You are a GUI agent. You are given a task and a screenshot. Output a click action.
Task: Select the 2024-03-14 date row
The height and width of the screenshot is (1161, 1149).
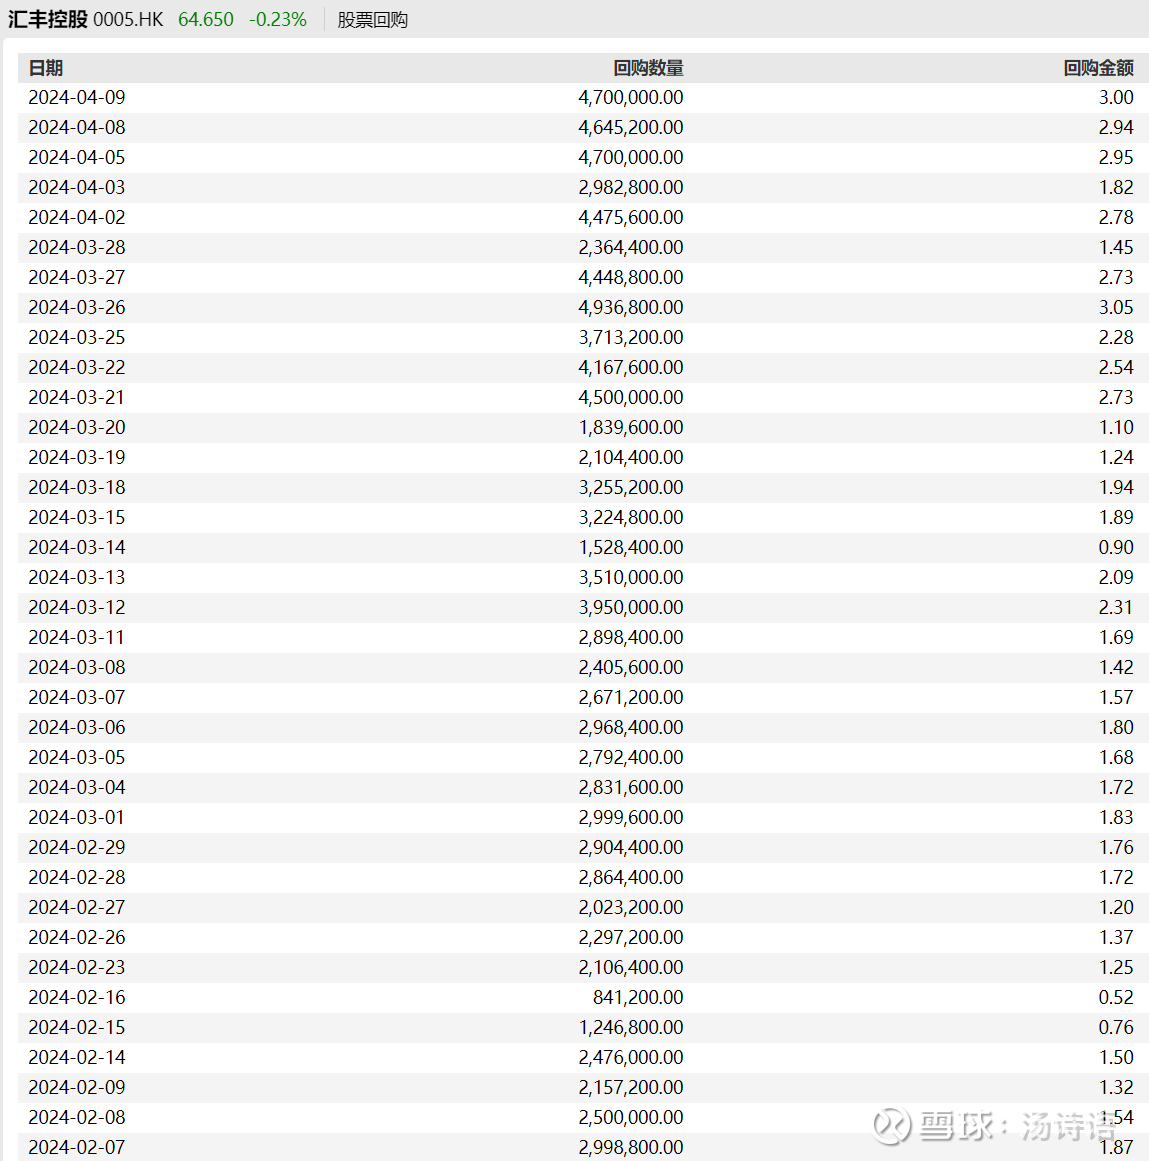(77, 547)
